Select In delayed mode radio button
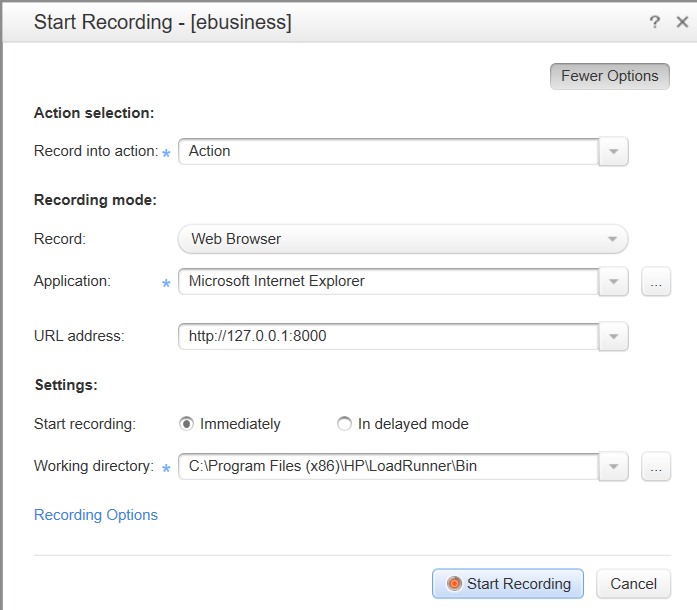The image size is (697, 610). [x=344, y=424]
